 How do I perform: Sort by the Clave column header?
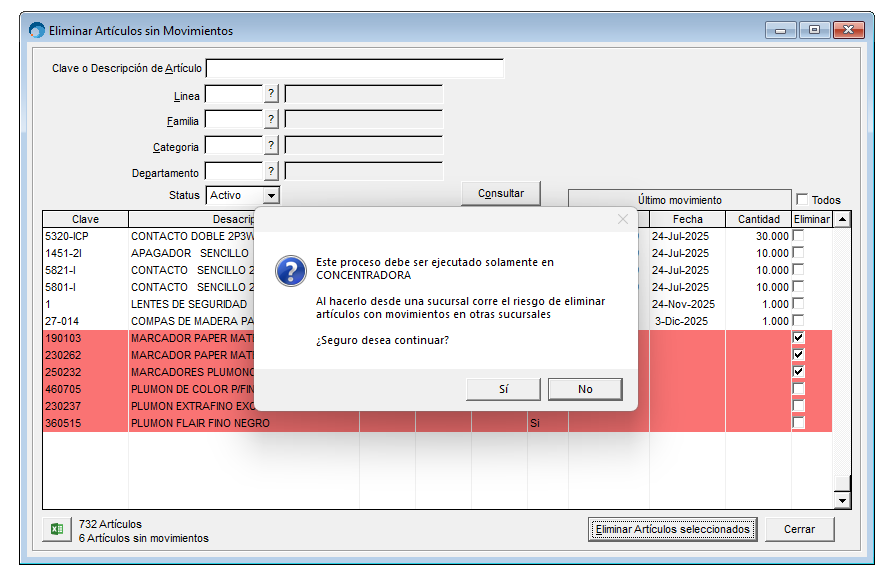coord(85,219)
